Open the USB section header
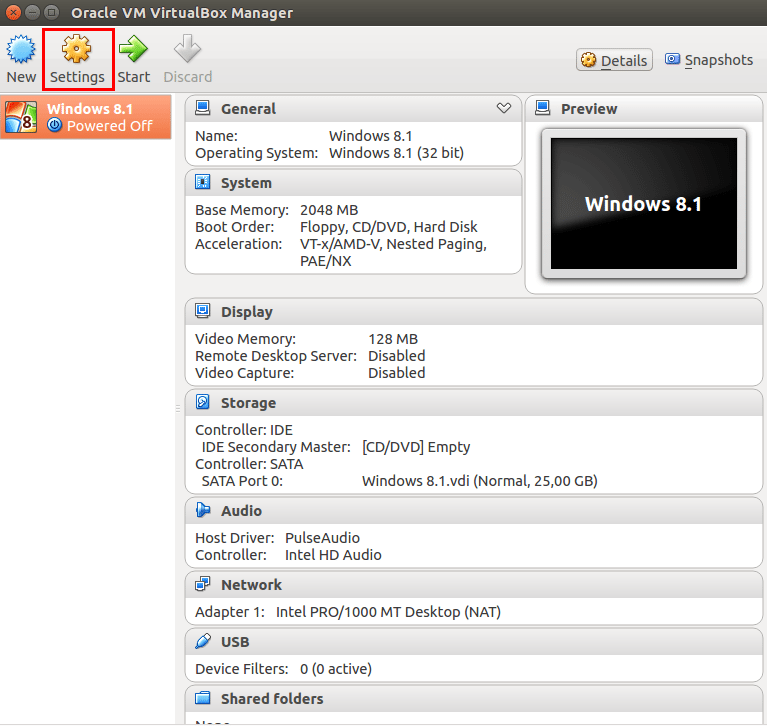 coord(474,642)
